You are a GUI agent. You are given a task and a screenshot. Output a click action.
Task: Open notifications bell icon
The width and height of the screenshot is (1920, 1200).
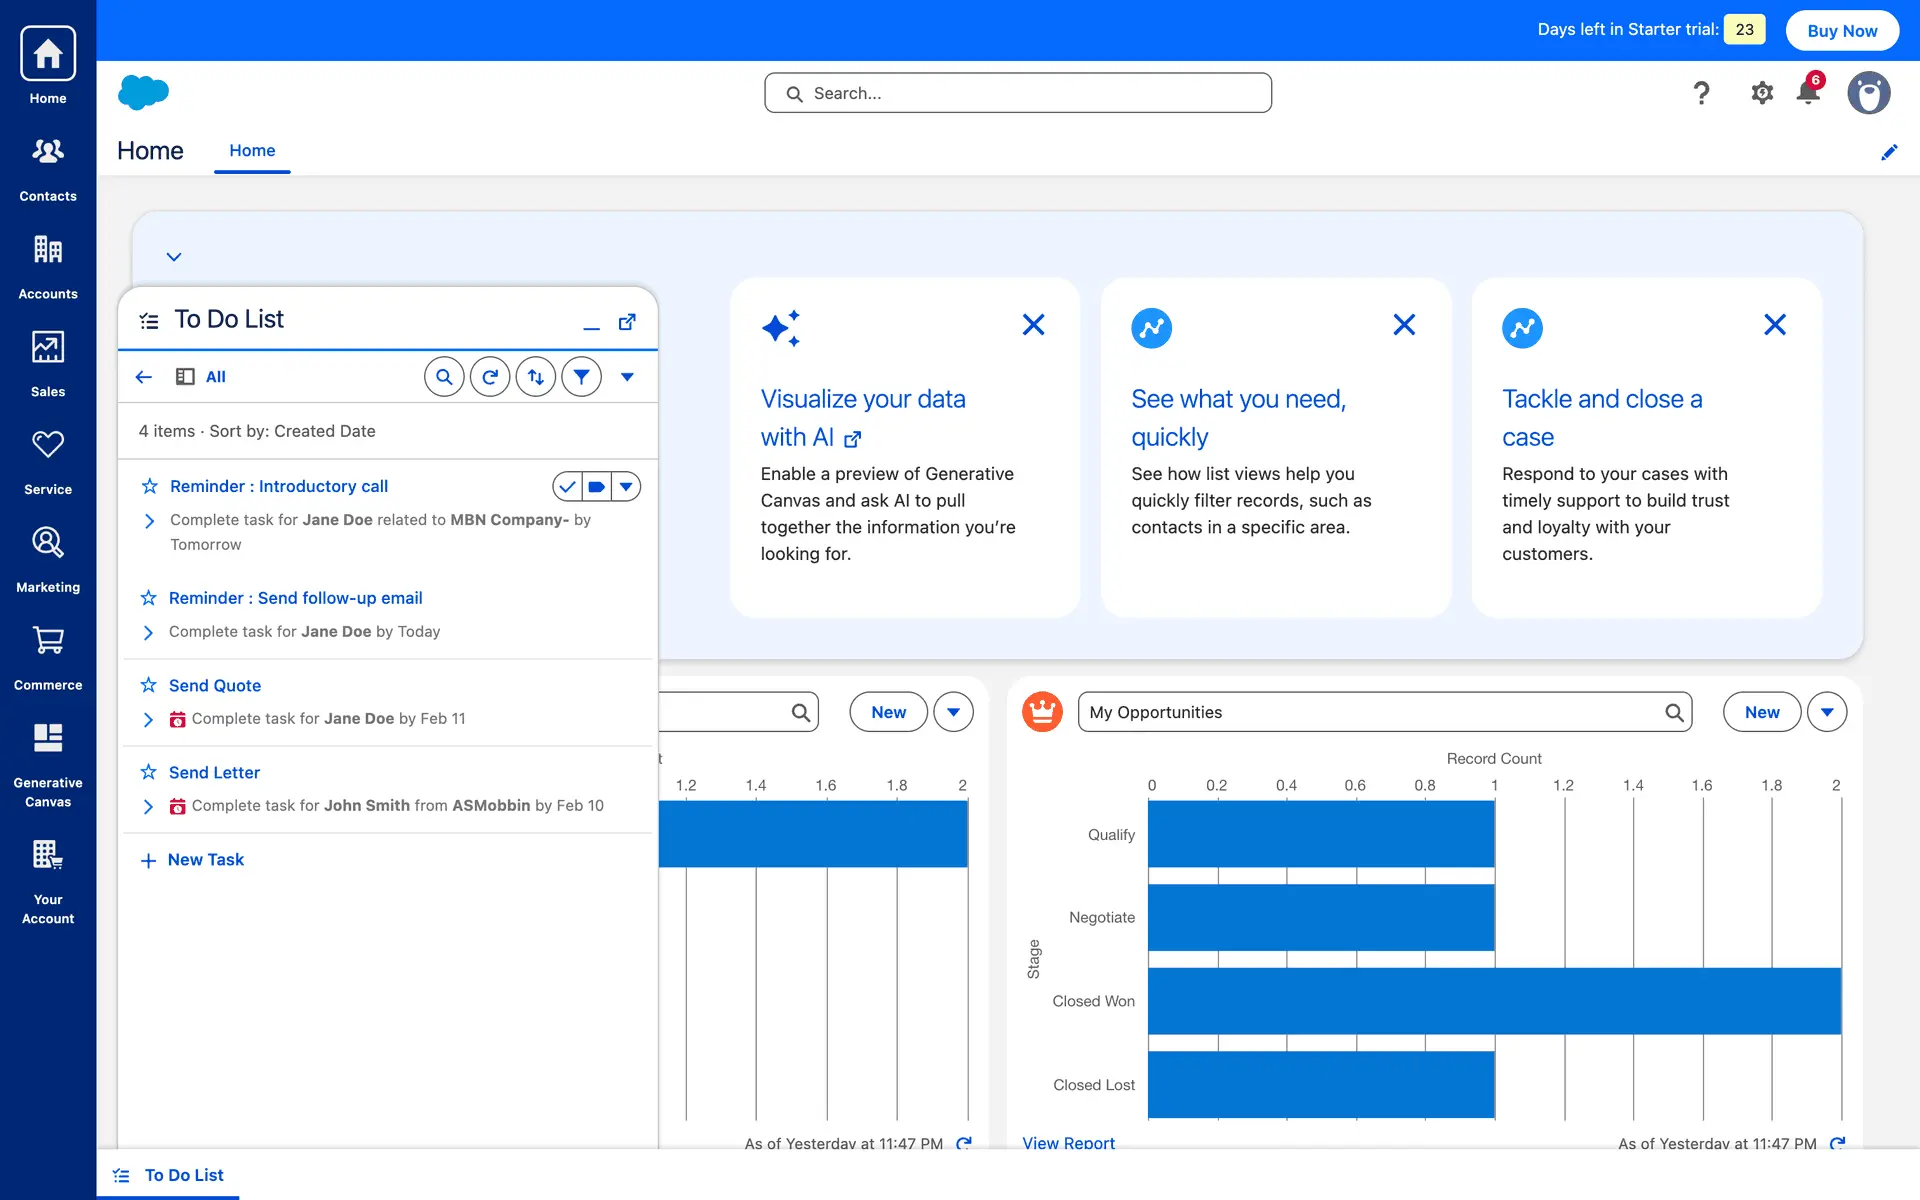[x=1808, y=93]
